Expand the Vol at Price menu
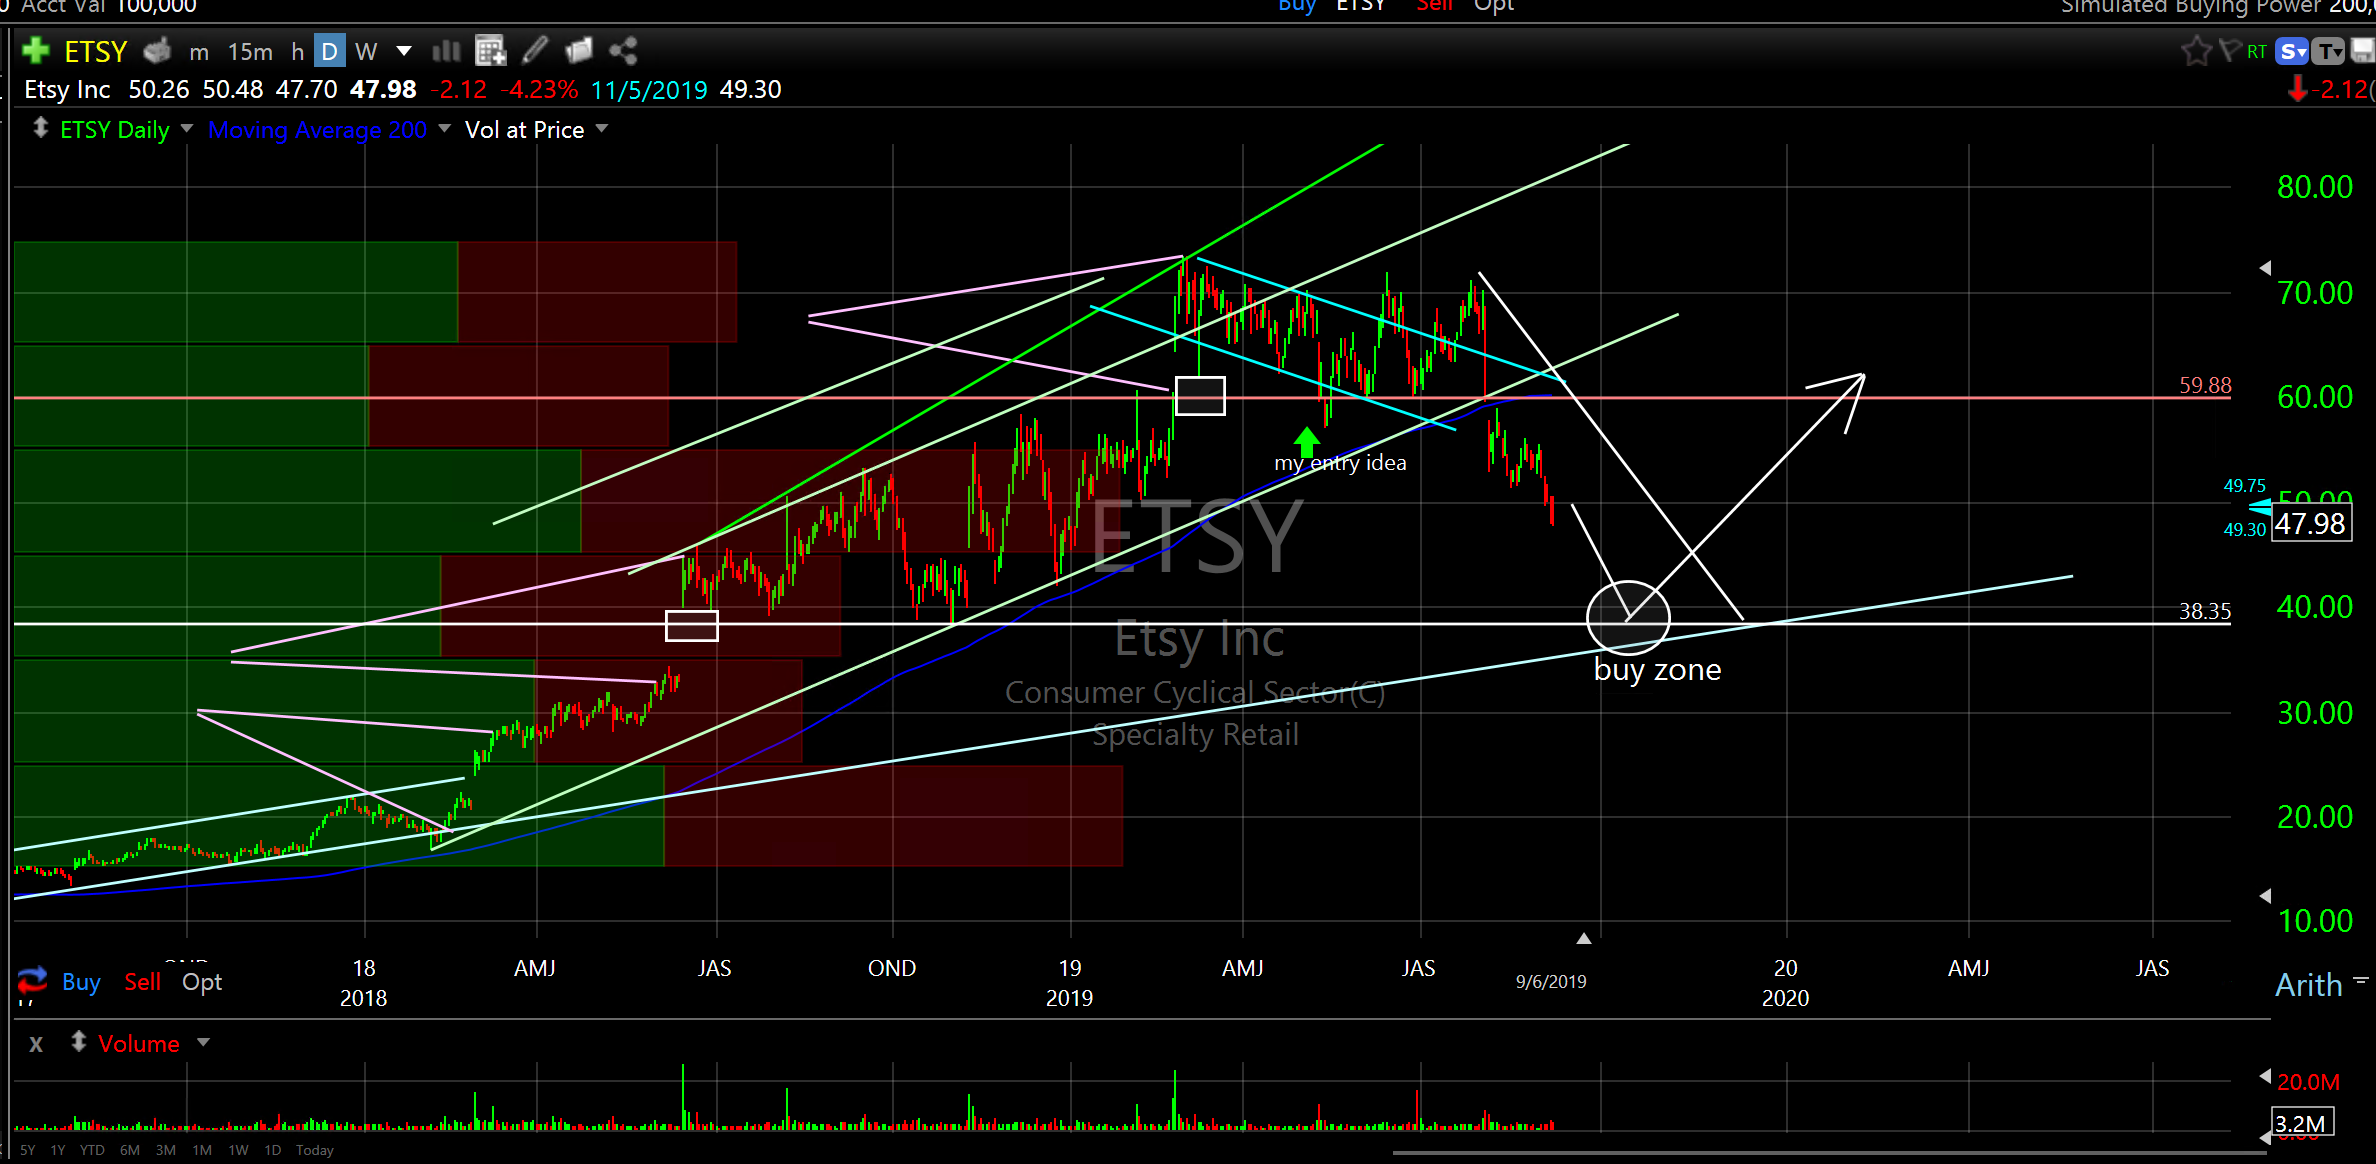2376x1164 pixels. click(x=602, y=129)
